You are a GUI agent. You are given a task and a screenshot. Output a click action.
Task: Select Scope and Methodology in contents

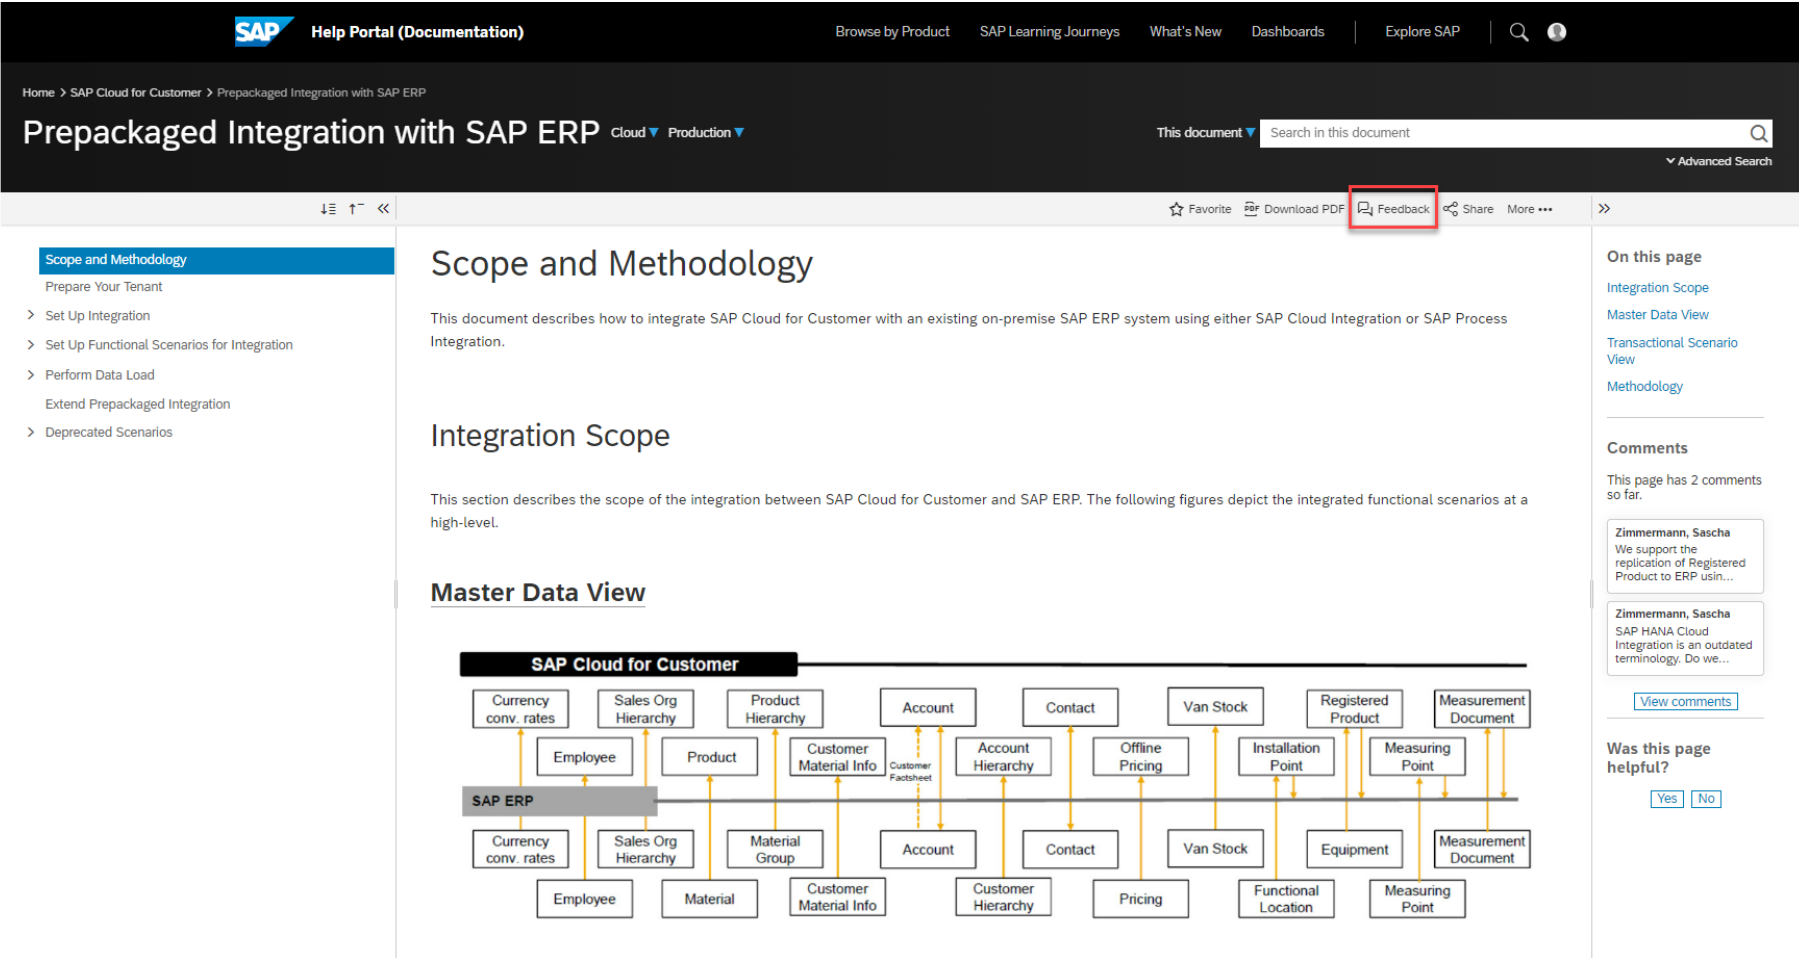216,260
